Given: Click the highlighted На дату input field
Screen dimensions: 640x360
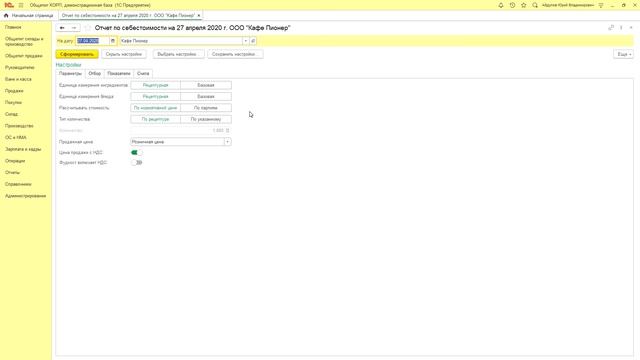Looking at the screenshot, I should (93, 41).
